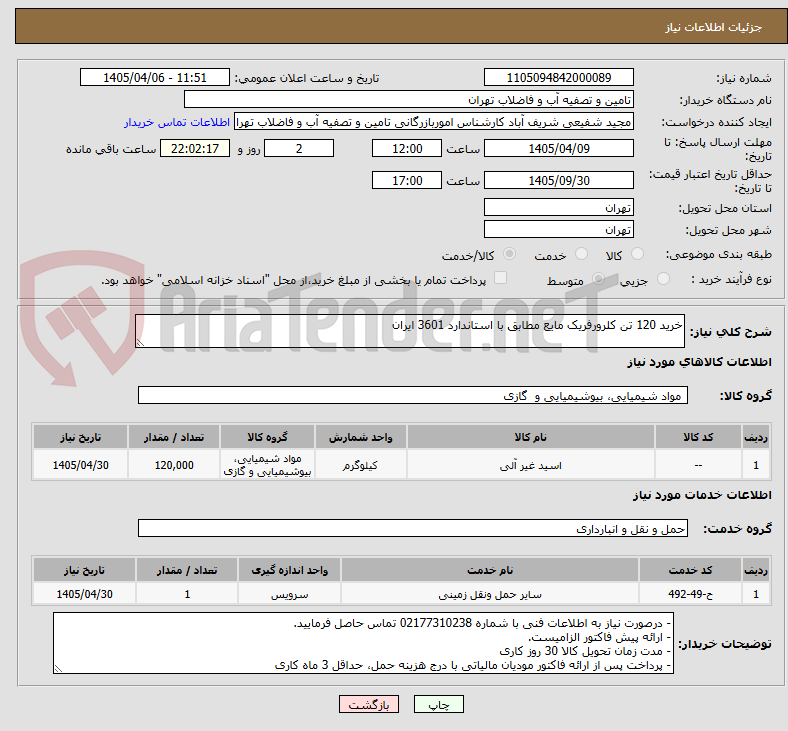The height and width of the screenshot is (731, 788).
Task: Click the اطلاعات کالاهای مورد نیاز heading
Action: tap(699, 362)
